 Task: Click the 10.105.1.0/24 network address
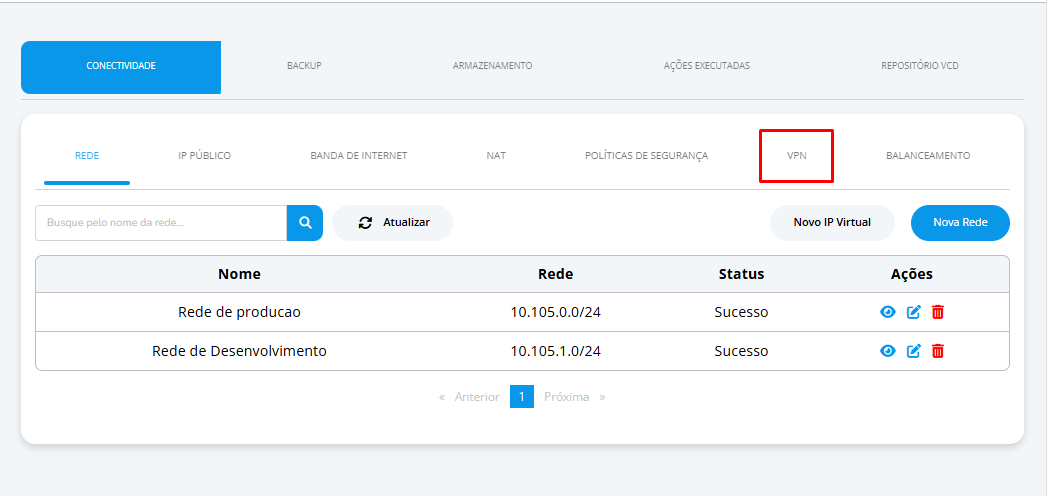click(555, 351)
